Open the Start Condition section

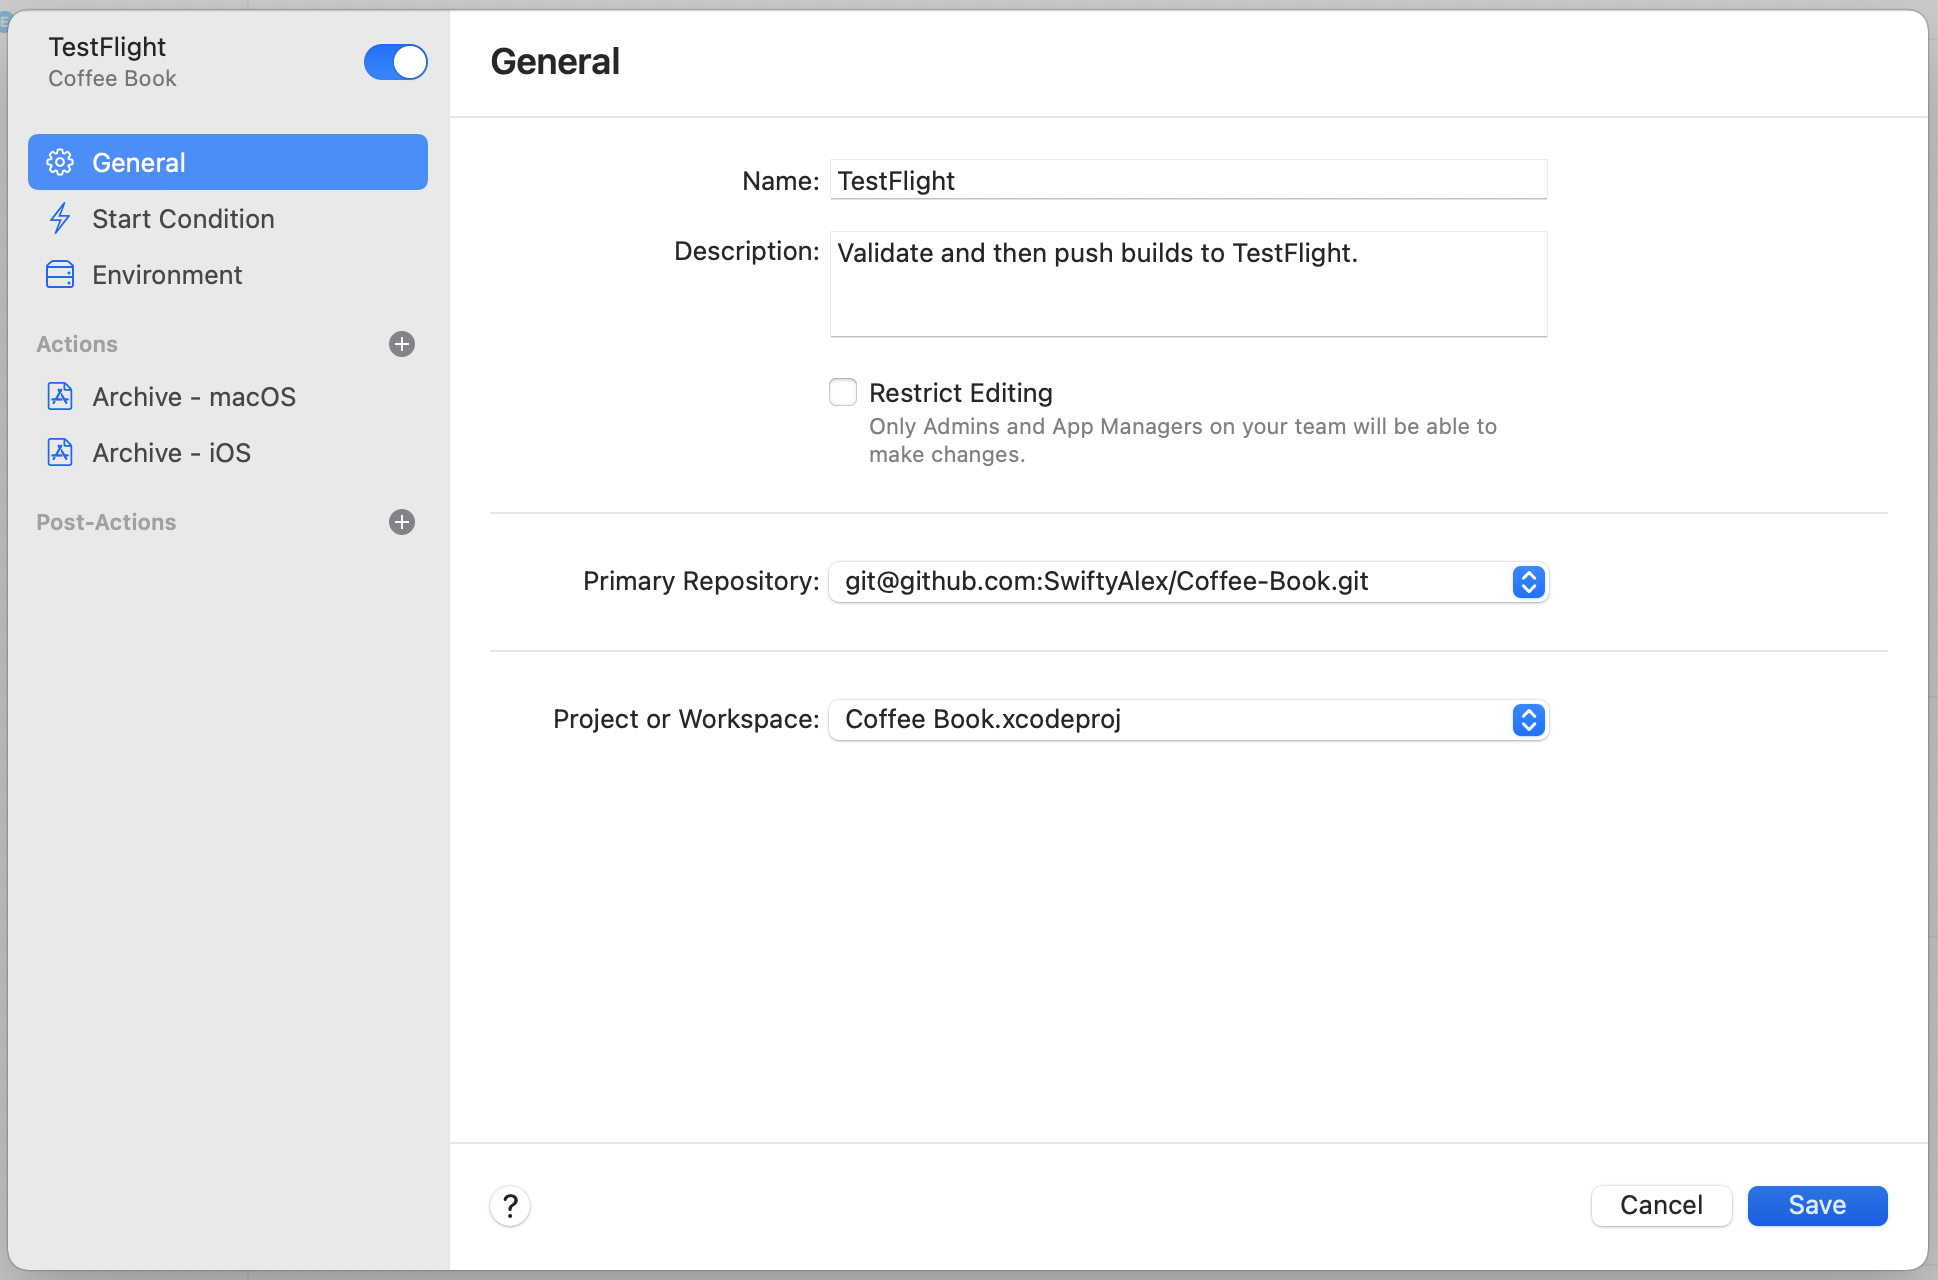tap(228, 218)
